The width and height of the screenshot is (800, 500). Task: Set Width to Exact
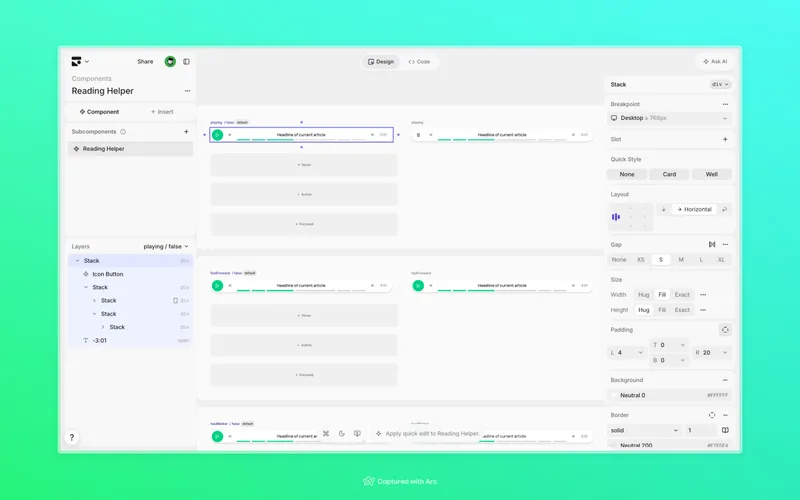tap(682, 295)
